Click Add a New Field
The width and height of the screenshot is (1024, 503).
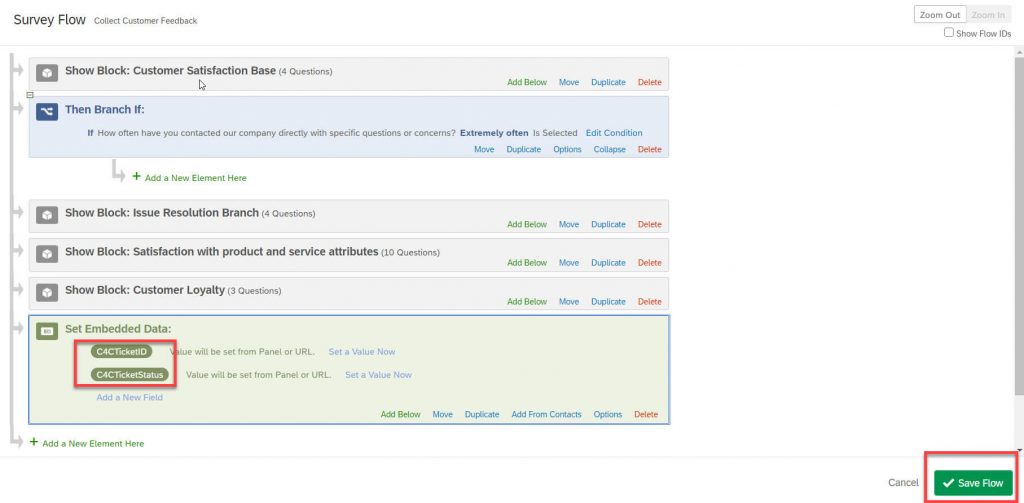coord(129,397)
